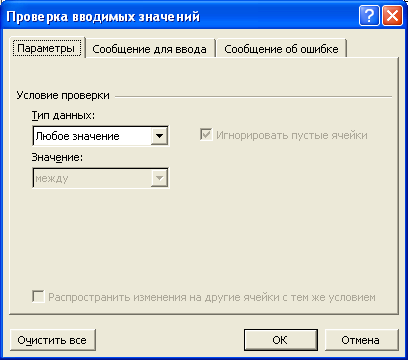Expand the Значение dropdown arrow
Viewport: 408px width, 360px height.
click(x=159, y=178)
